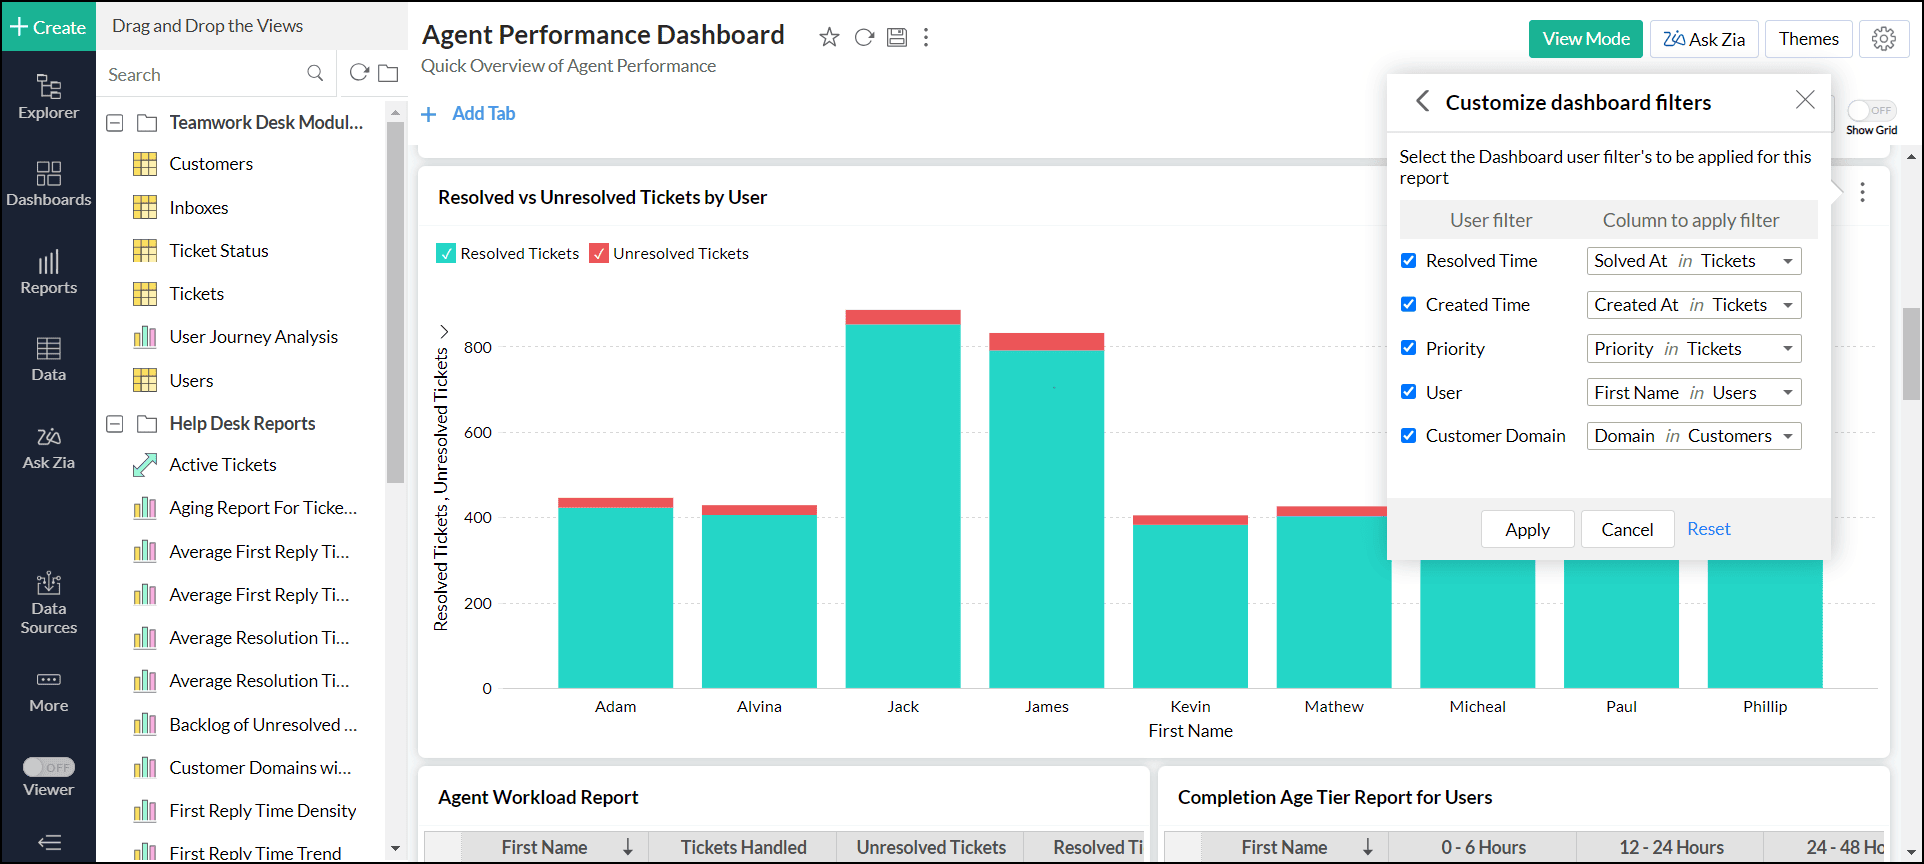Click the Reset link
This screenshot has height=864, width=1924.
coord(1708,529)
